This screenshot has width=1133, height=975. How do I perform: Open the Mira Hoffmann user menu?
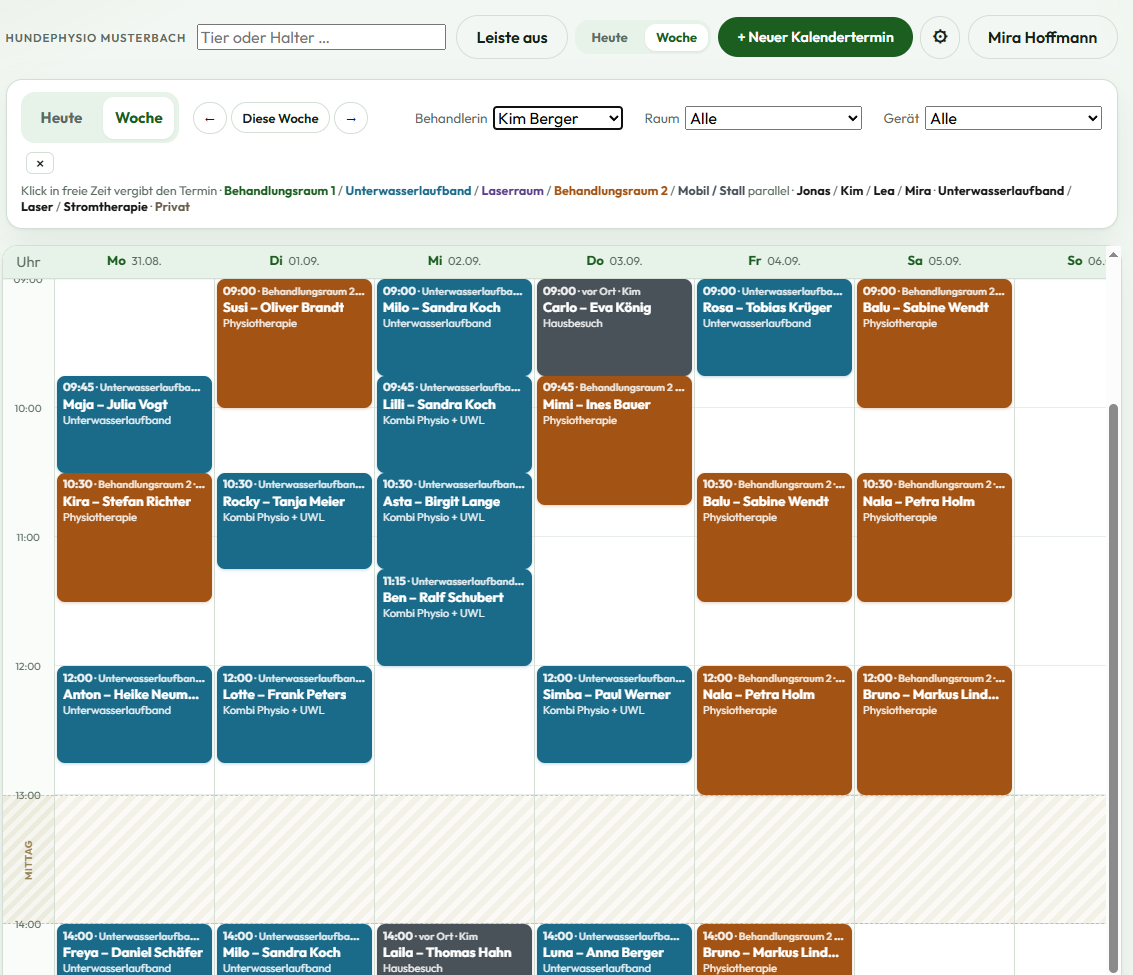[x=1042, y=38]
